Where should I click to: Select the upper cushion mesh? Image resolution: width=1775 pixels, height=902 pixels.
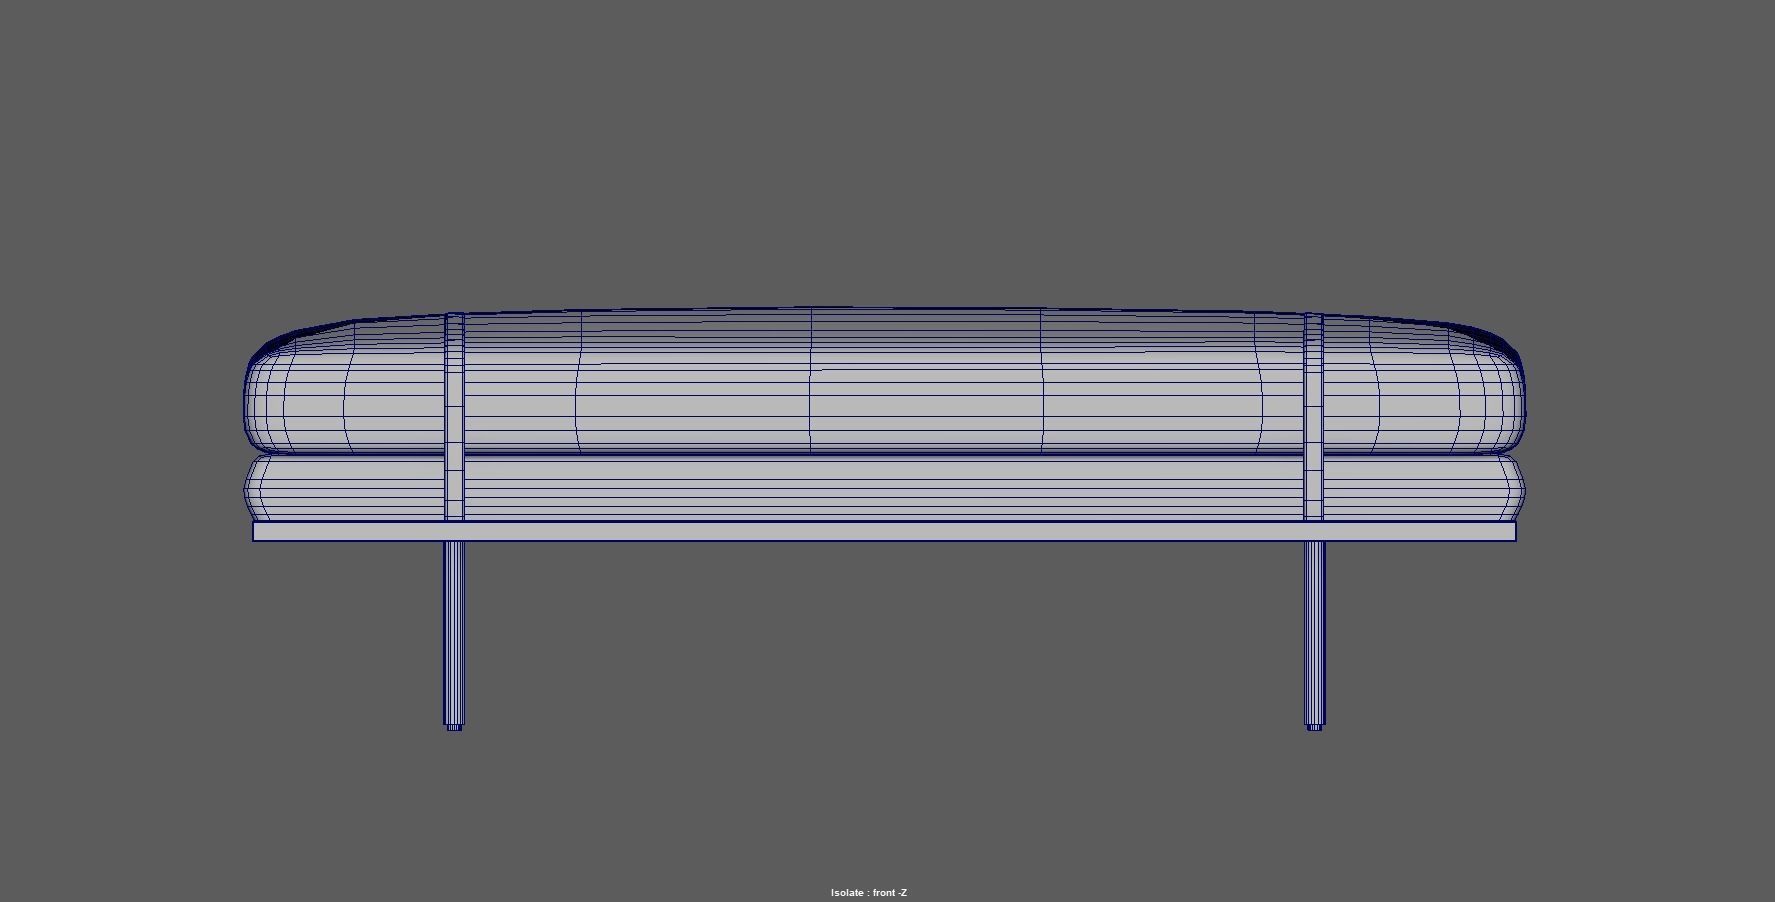[x=885, y=380]
